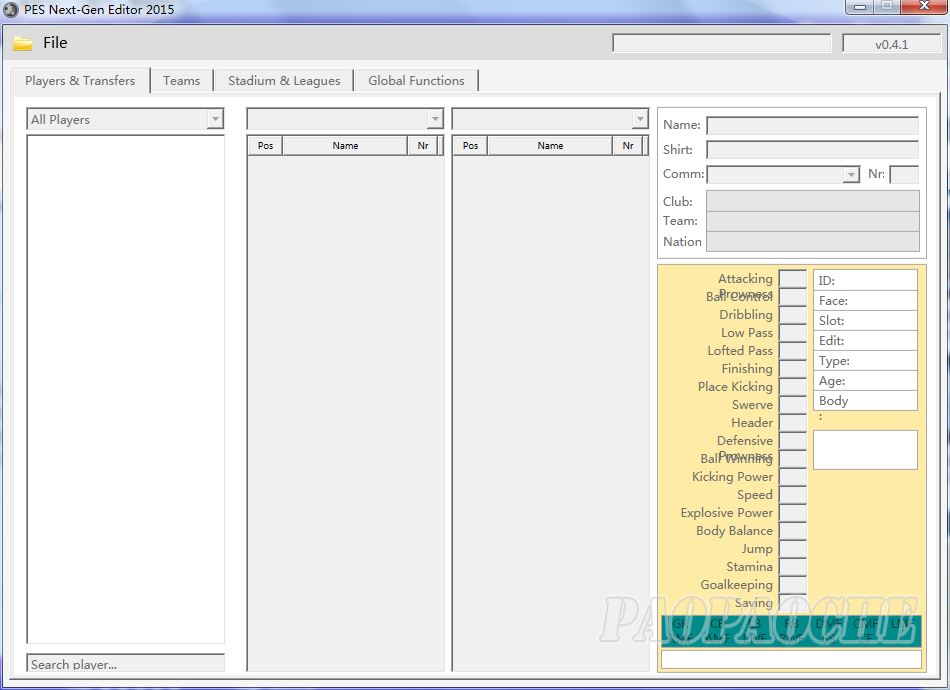Click the Goalkeeping value box
The width and height of the screenshot is (950, 690).
pos(792,585)
